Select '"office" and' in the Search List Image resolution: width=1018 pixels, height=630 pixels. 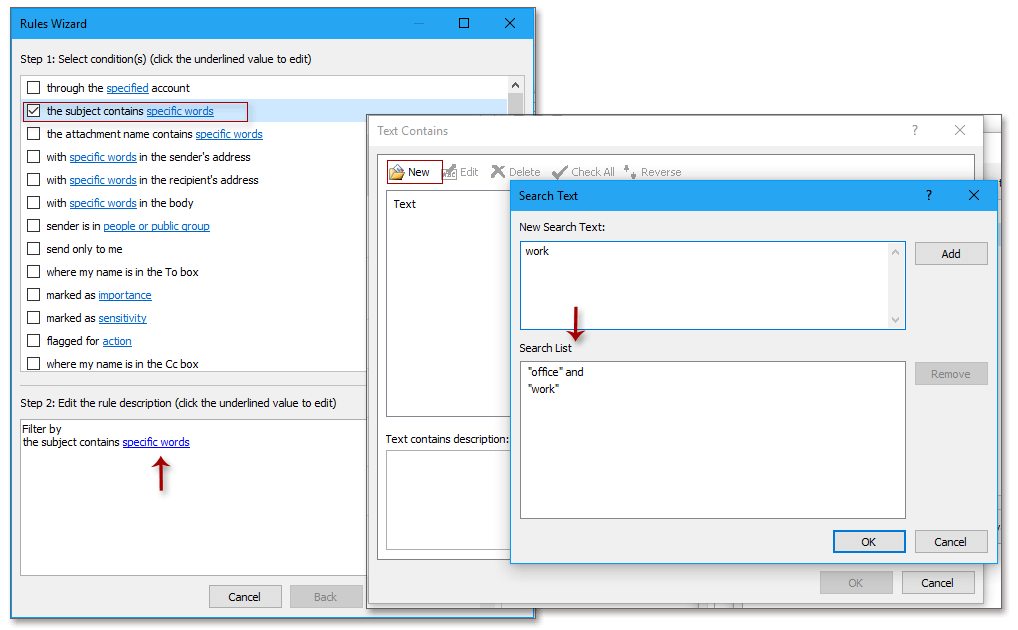pyautogui.click(x=556, y=372)
